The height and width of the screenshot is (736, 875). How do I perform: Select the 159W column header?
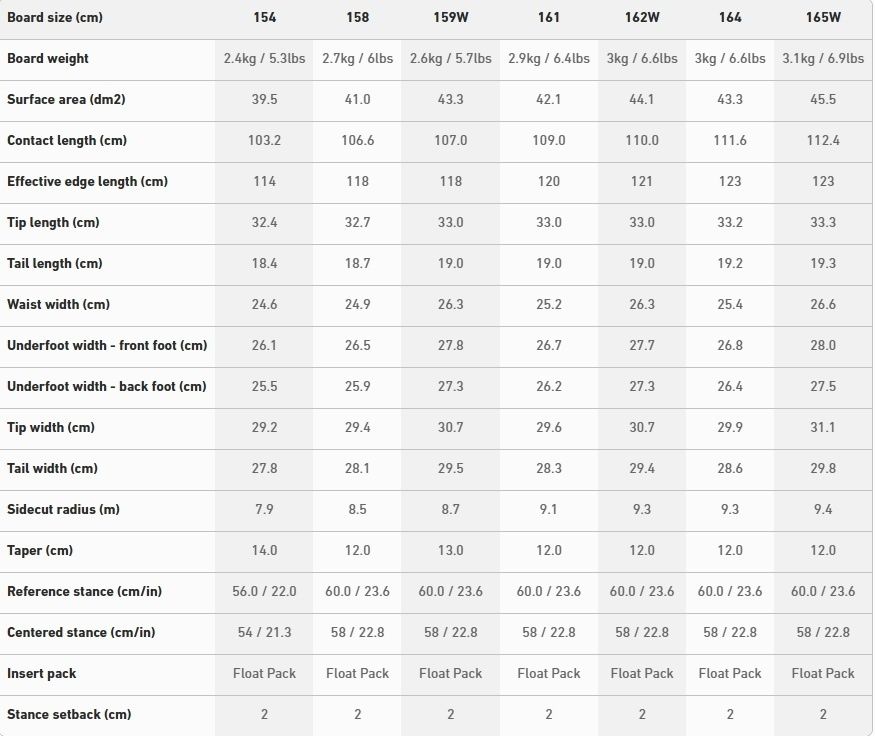450,18
